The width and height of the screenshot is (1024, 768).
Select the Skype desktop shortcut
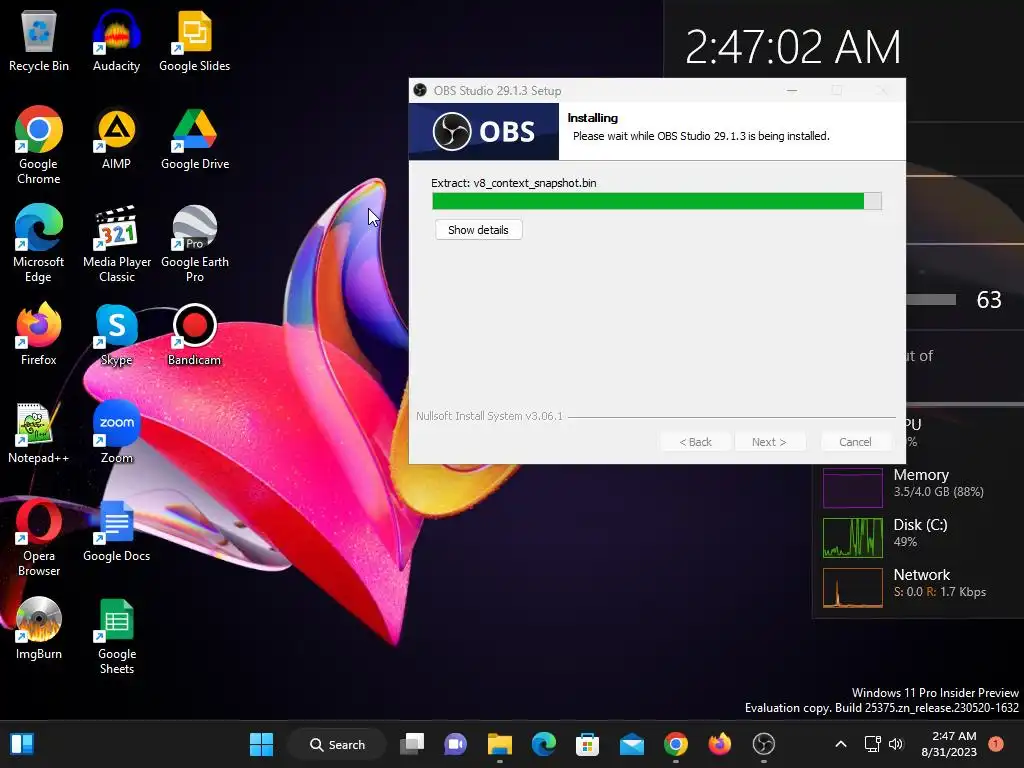[116, 334]
